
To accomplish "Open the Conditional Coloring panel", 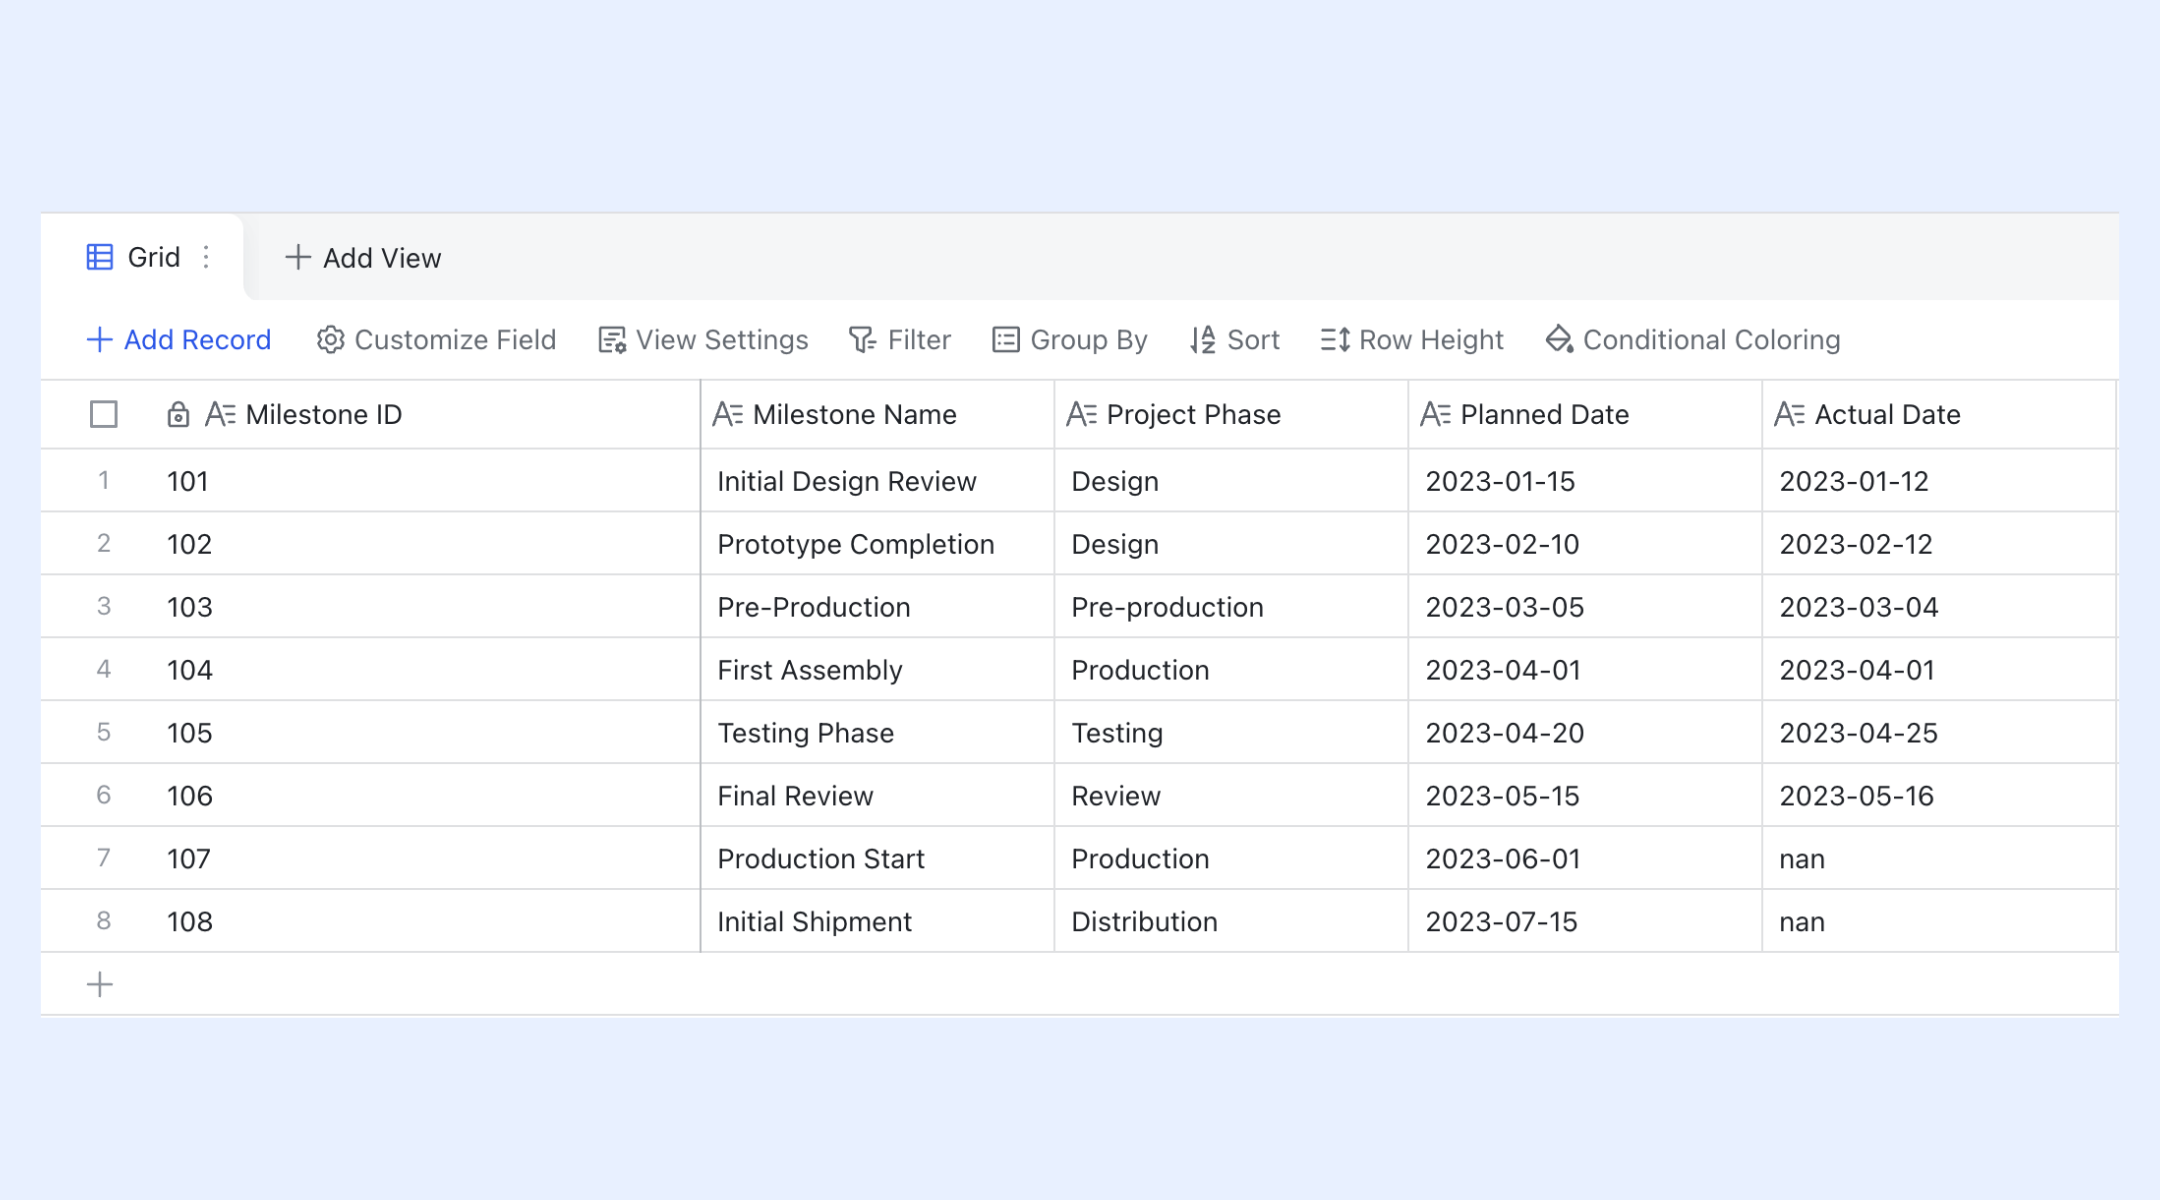I will (1693, 340).
